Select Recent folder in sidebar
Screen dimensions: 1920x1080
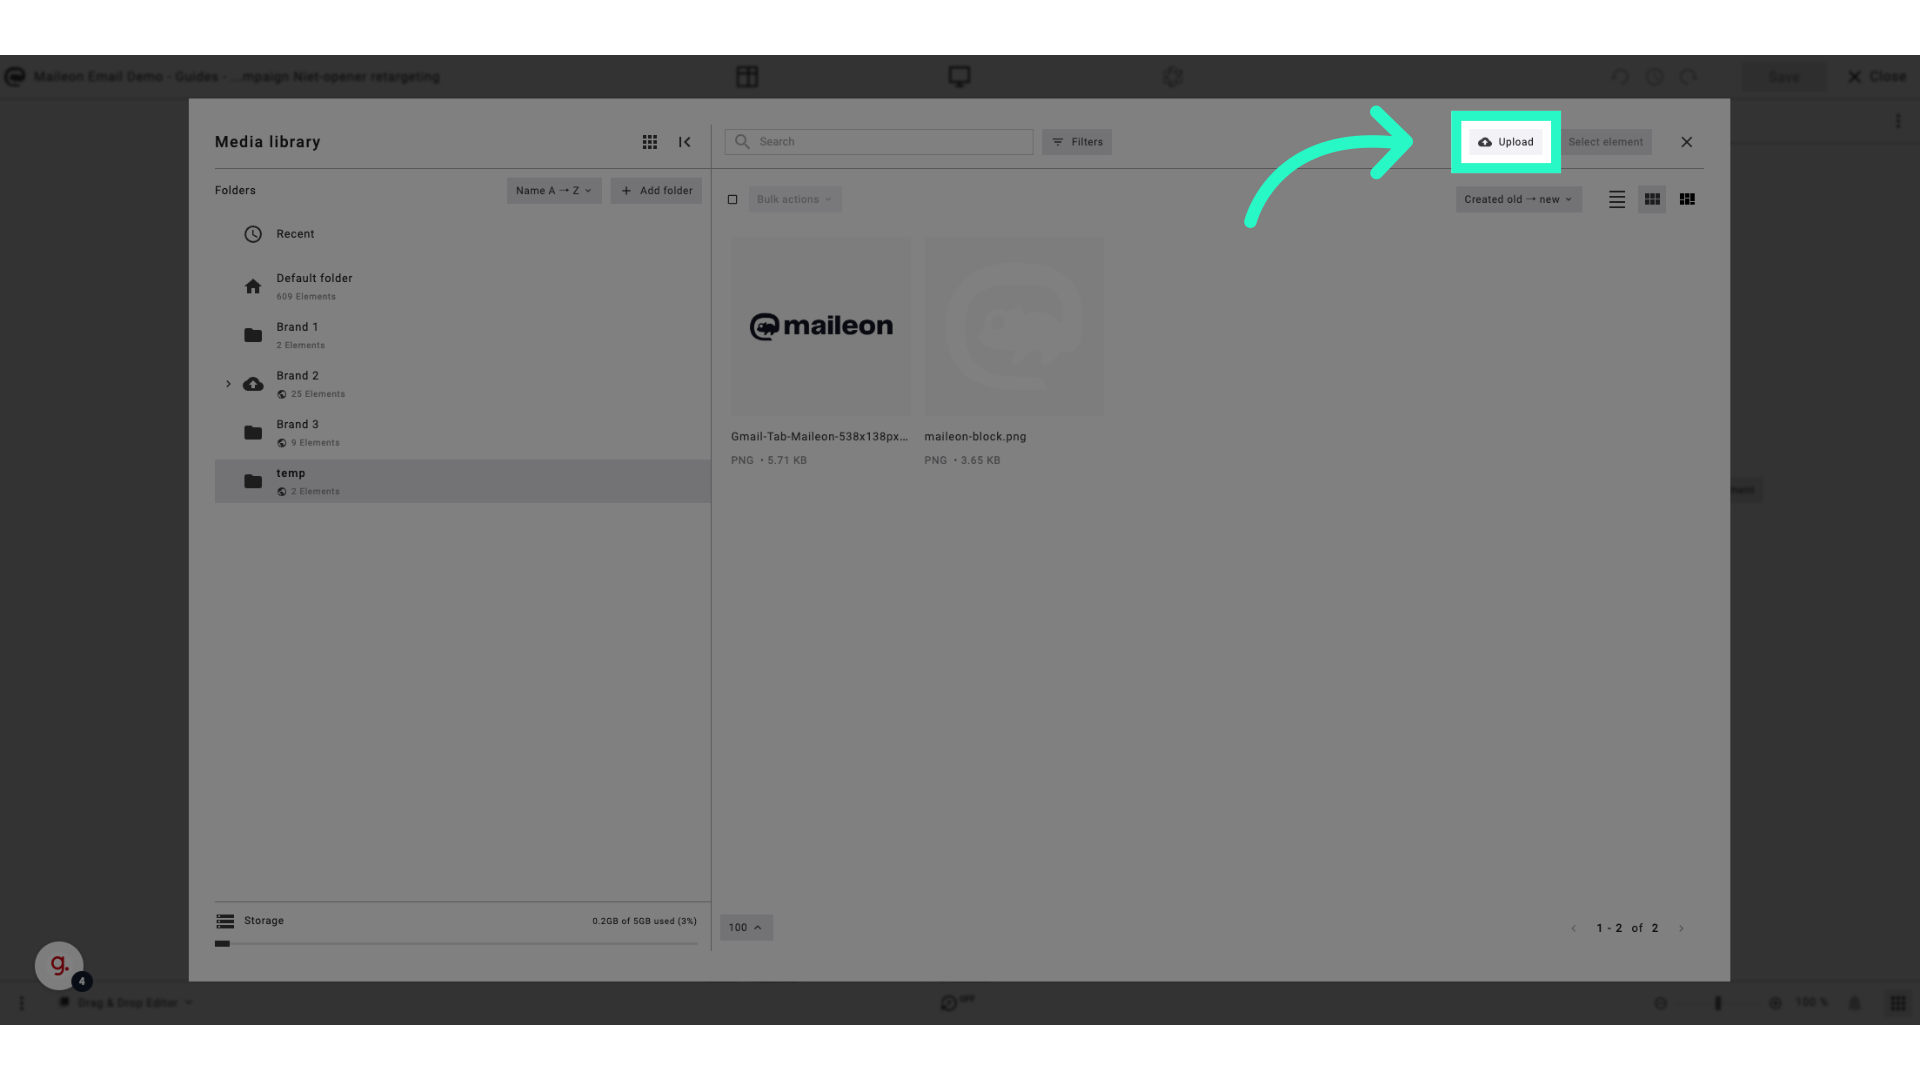295,233
